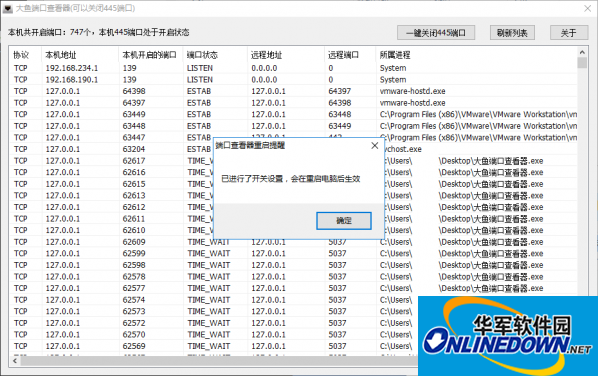
Task: Sort by 远程端口 column header
Action: tap(350, 55)
